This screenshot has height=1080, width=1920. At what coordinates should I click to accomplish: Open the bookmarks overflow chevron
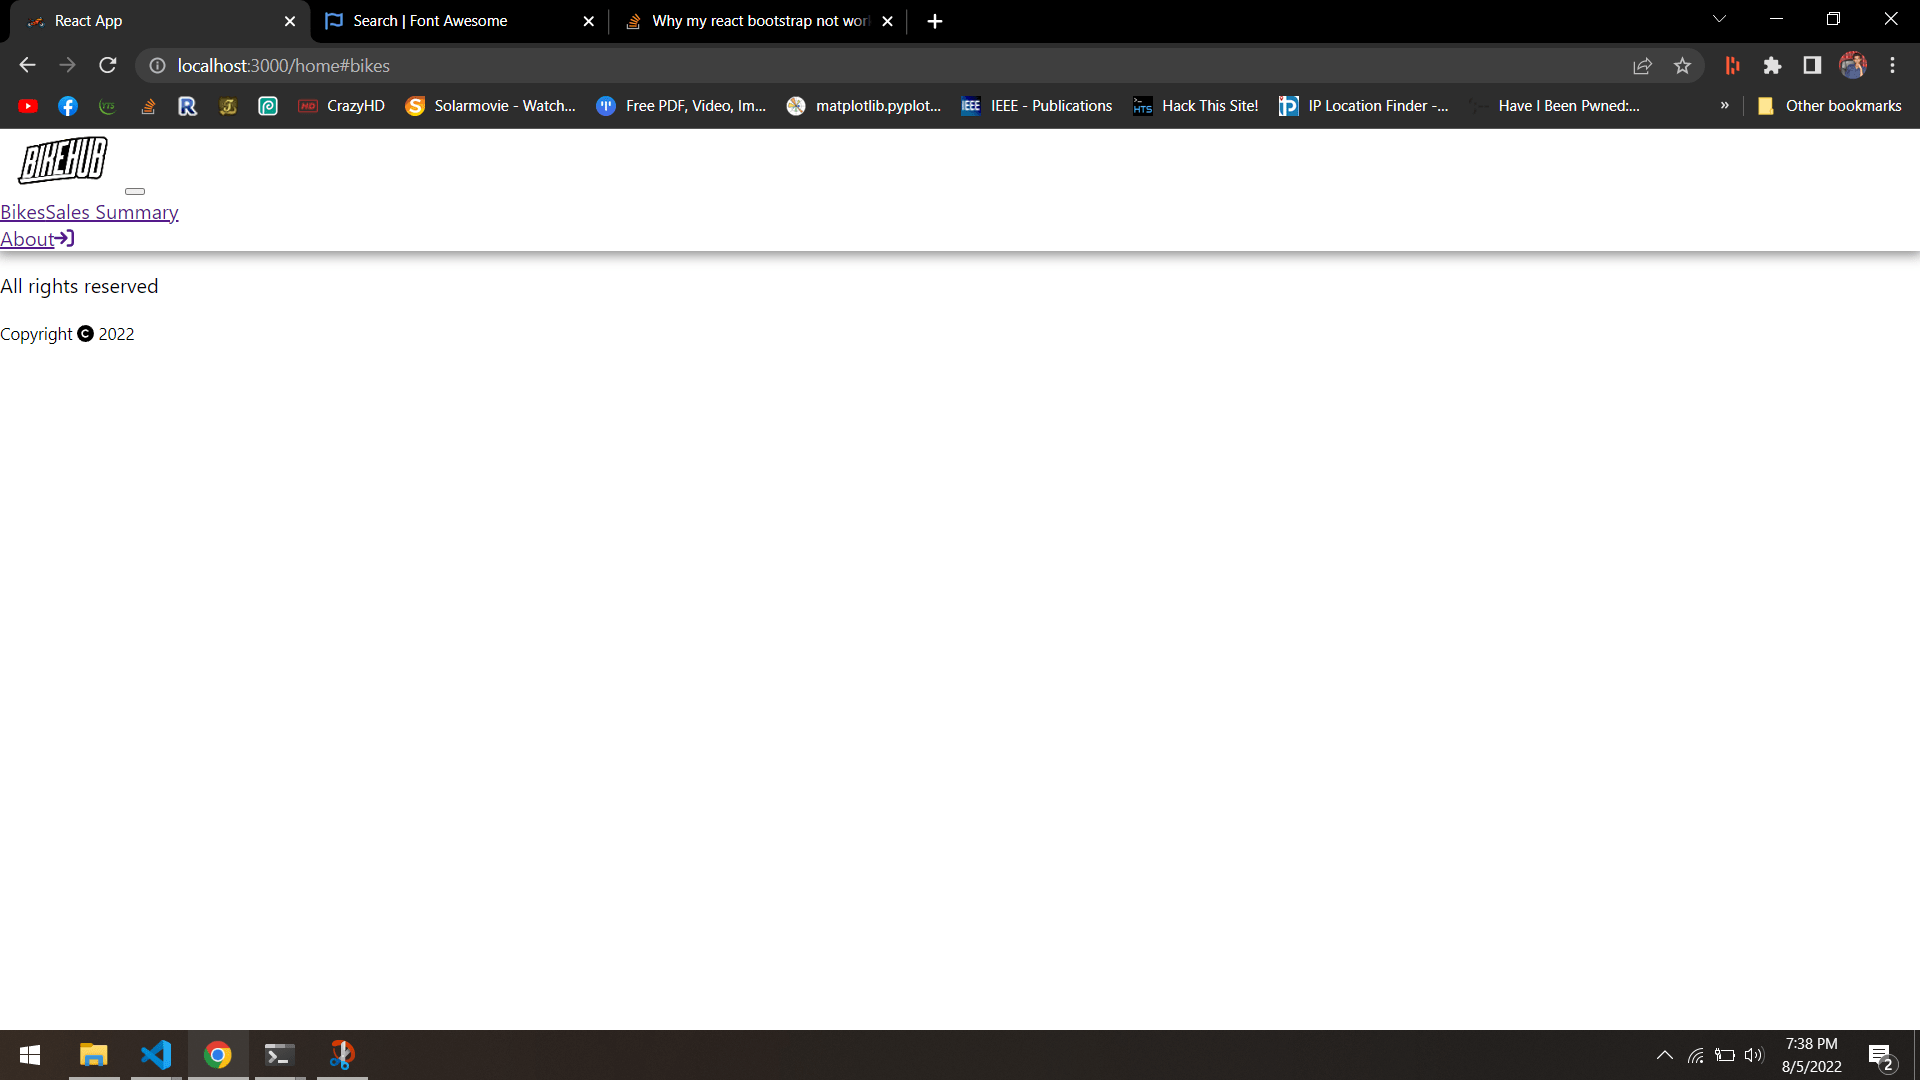(x=1725, y=105)
